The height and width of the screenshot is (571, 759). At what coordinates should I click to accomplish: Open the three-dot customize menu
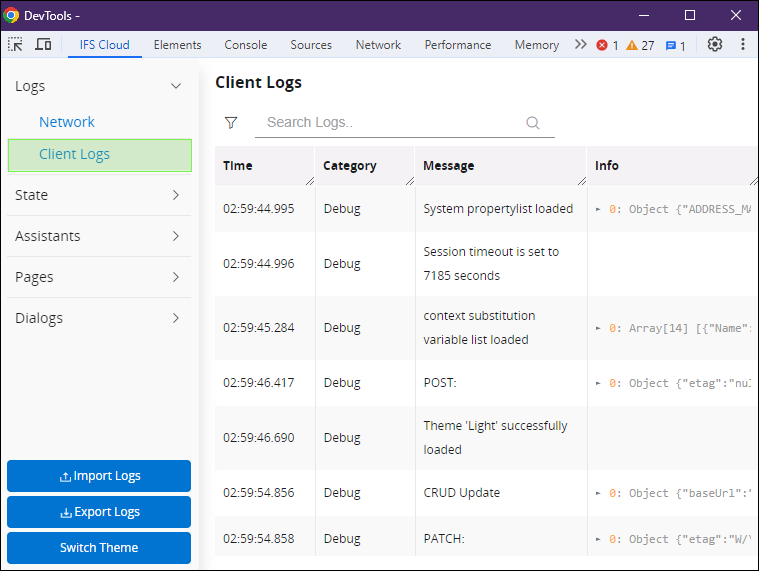click(x=743, y=44)
